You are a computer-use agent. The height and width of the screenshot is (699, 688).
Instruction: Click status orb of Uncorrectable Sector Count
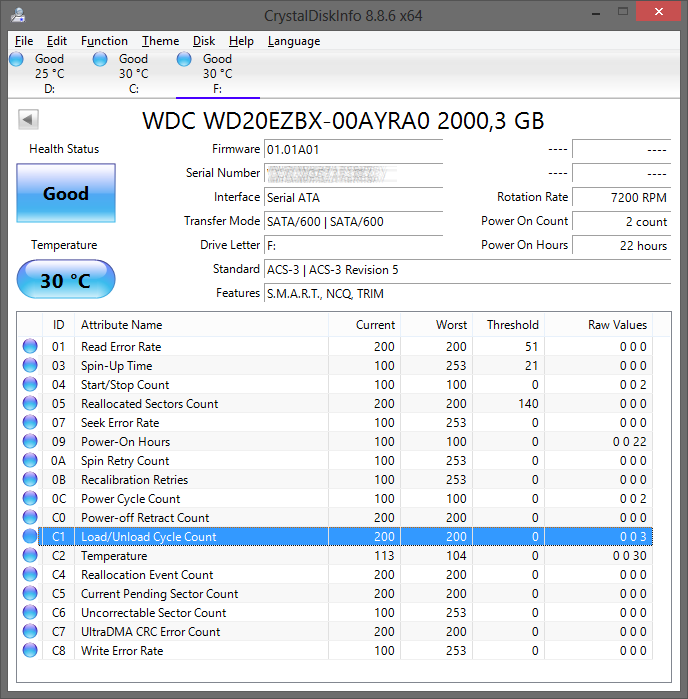click(x=30, y=613)
